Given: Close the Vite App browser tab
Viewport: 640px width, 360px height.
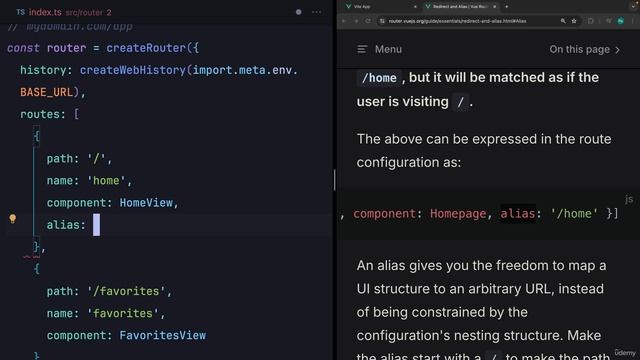Looking at the screenshot, I should pos(415,7).
